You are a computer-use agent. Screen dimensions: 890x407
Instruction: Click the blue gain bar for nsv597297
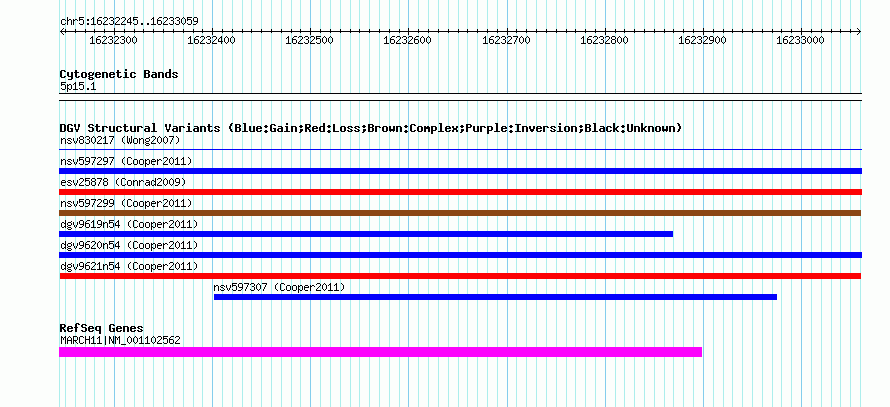pyautogui.click(x=460, y=171)
